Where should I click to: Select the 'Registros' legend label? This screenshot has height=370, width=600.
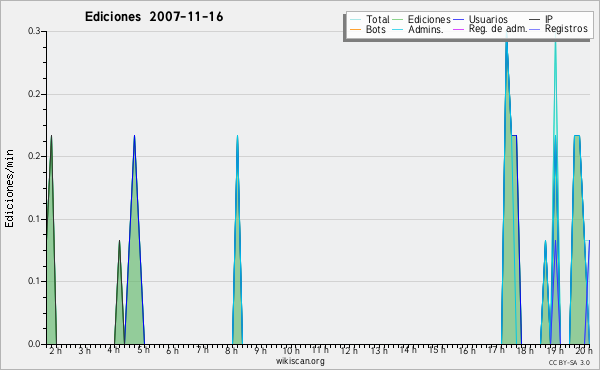point(566,29)
